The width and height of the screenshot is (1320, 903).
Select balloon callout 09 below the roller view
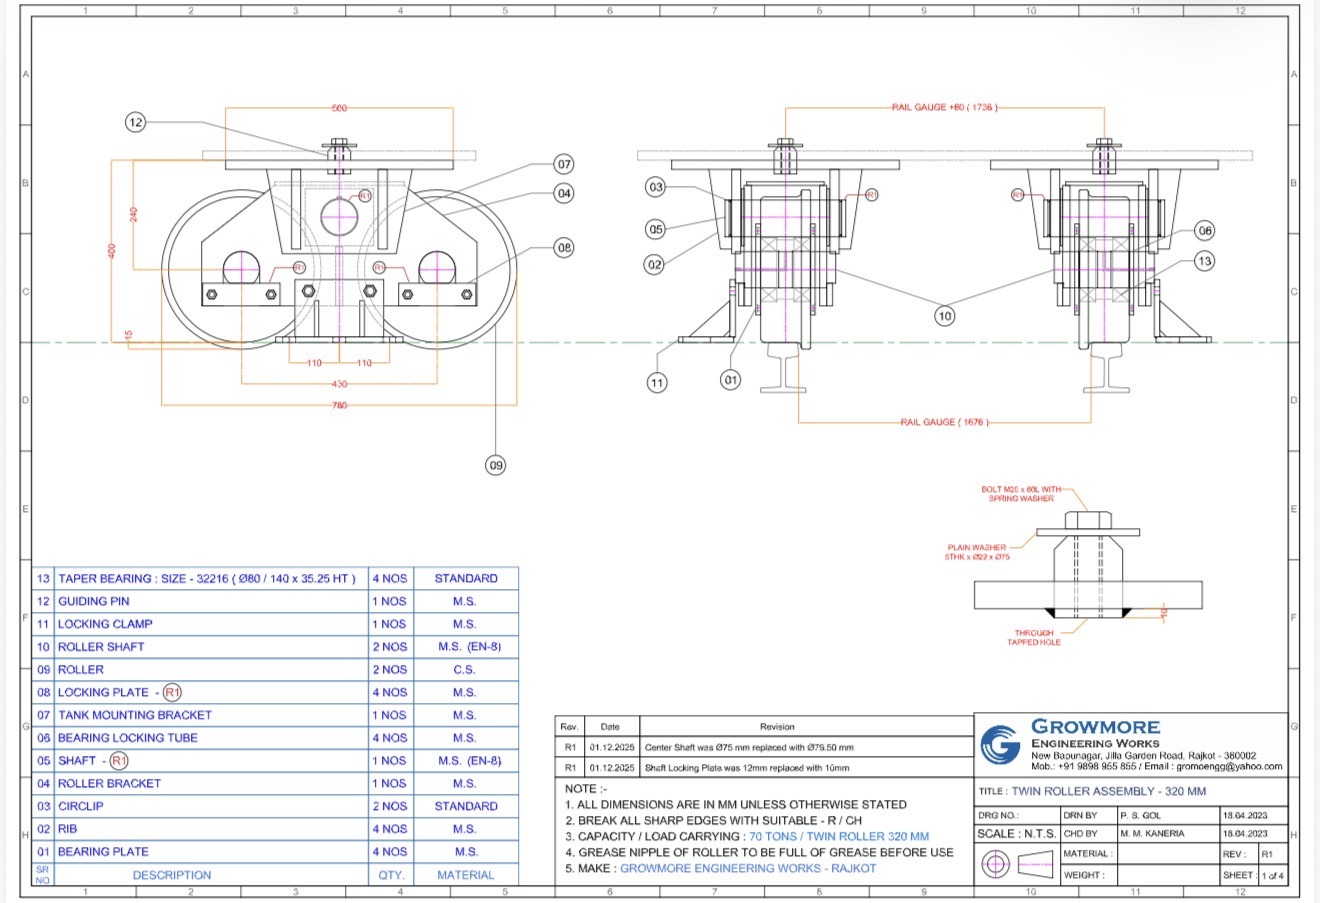[x=495, y=464]
